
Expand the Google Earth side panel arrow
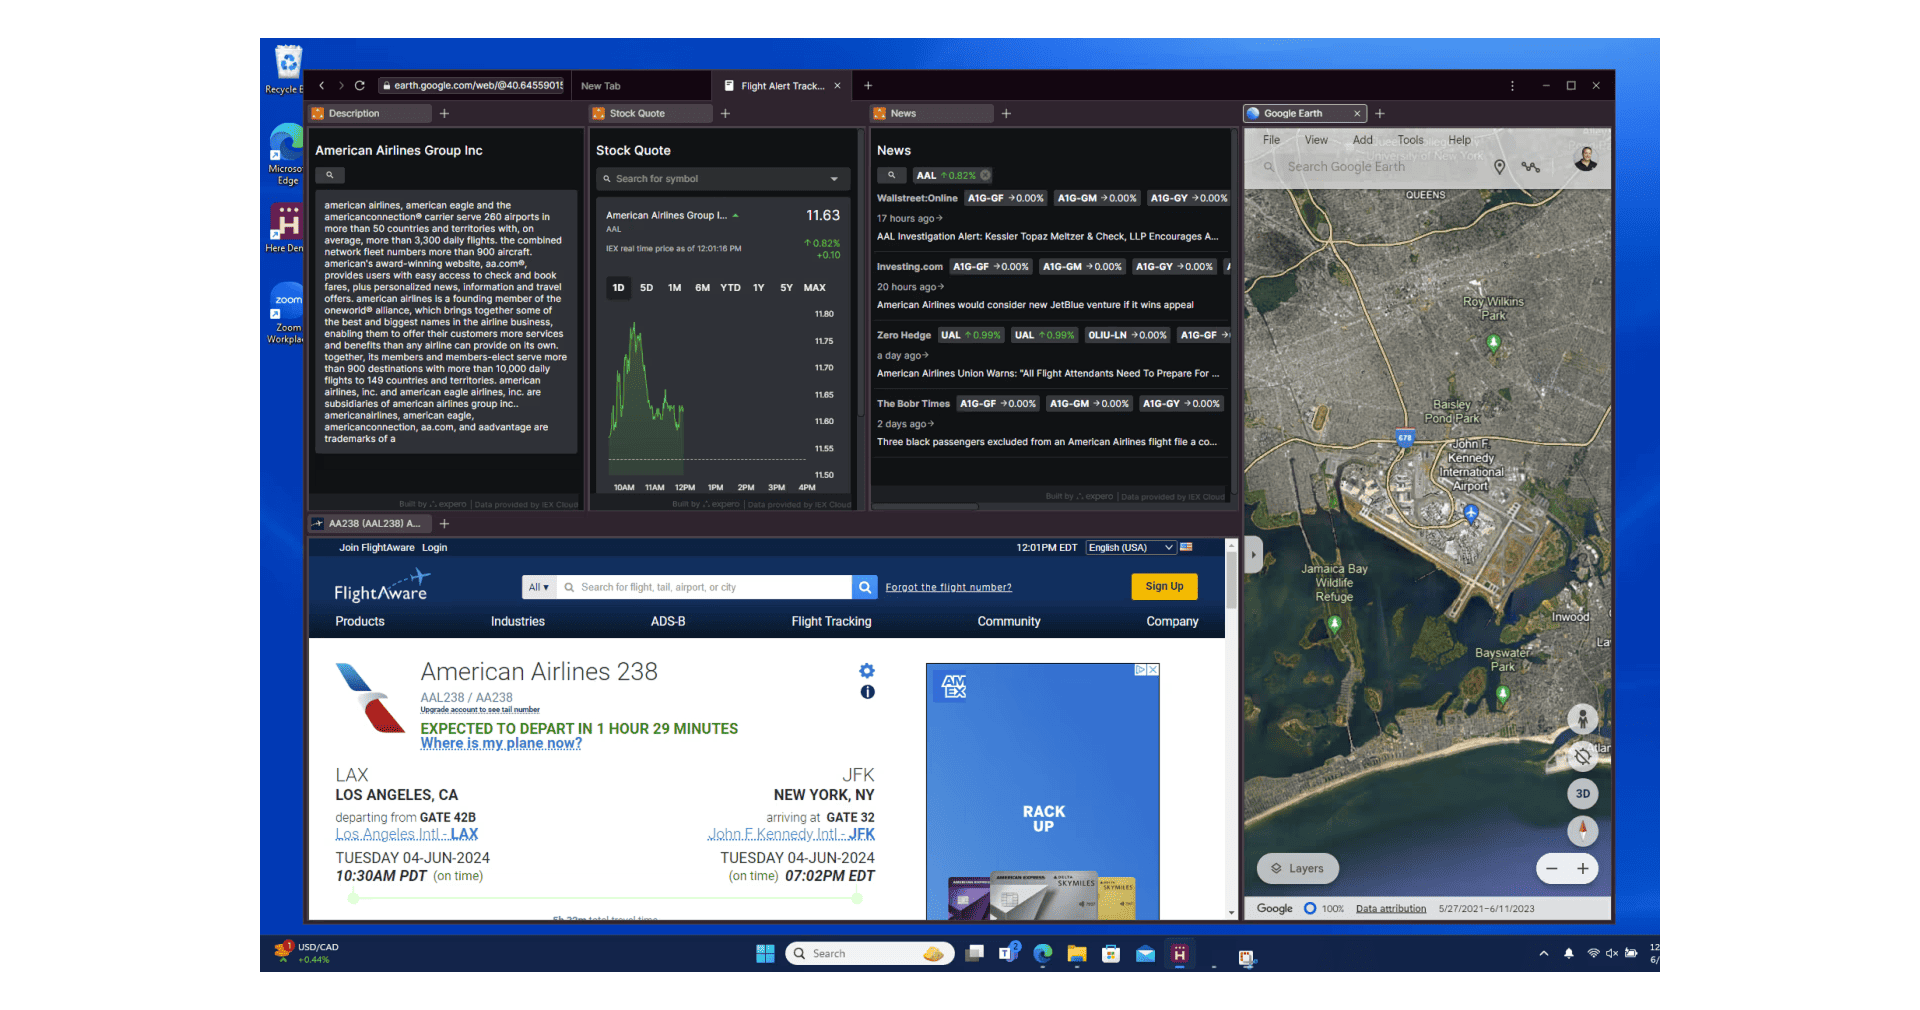pos(1254,554)
